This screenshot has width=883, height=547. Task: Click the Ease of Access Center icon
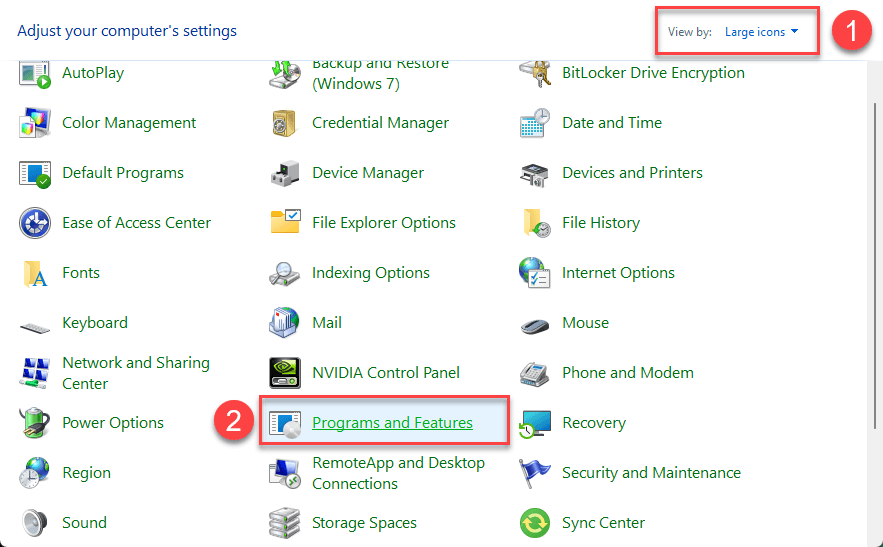tap(35, 223)
